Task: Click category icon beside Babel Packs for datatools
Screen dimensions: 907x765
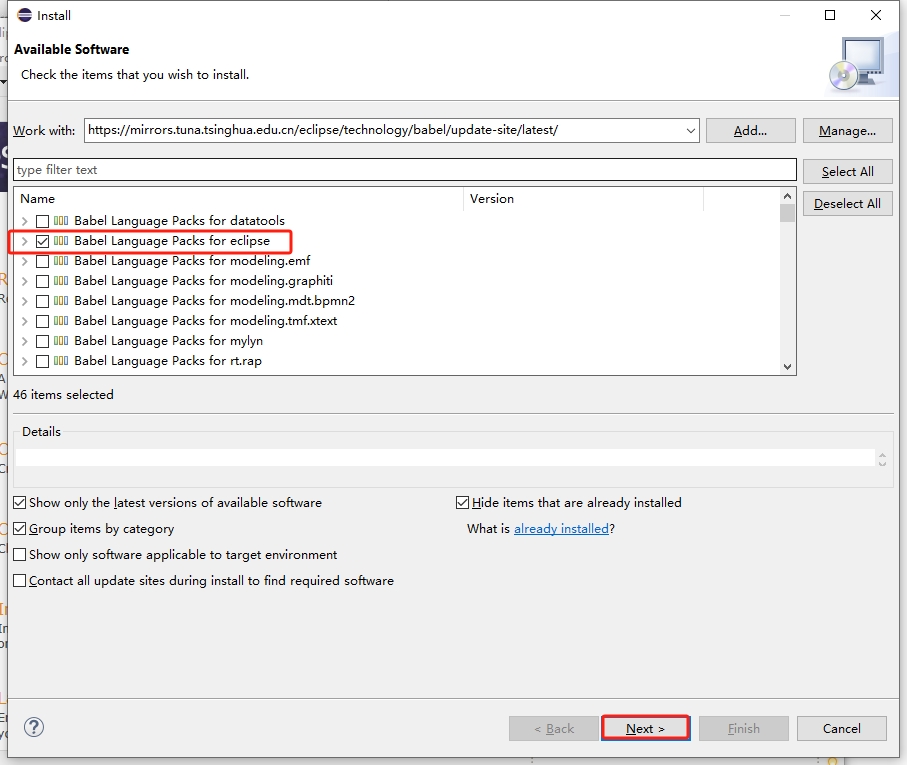Action: pyautogui.click(x=61, y=220)
